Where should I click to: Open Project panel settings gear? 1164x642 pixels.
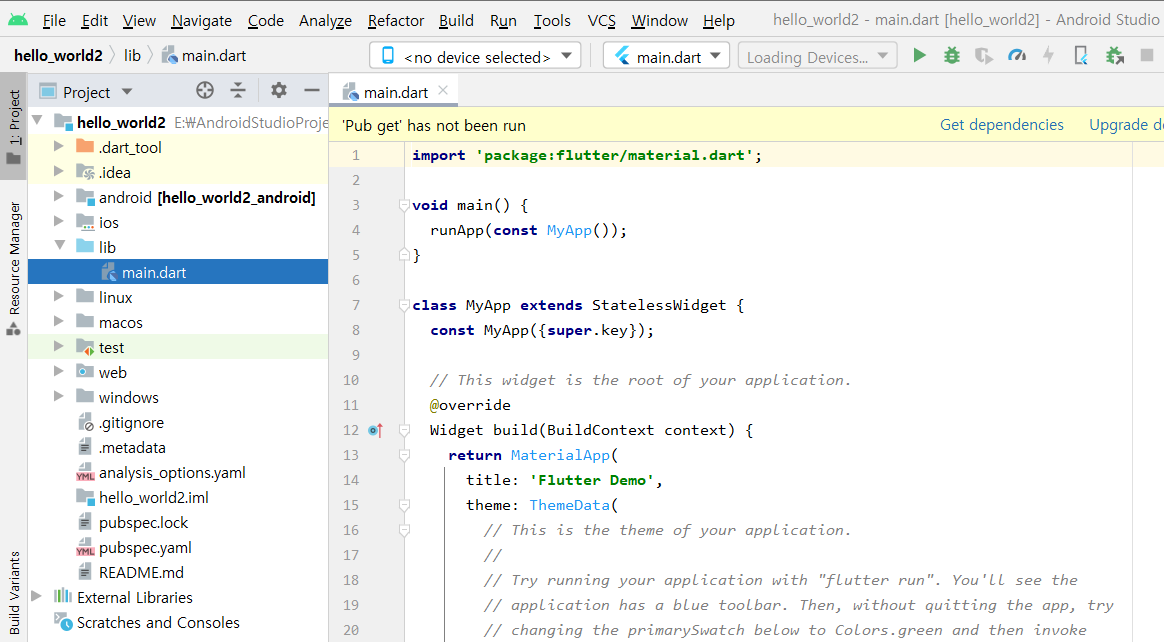[278, 91]
